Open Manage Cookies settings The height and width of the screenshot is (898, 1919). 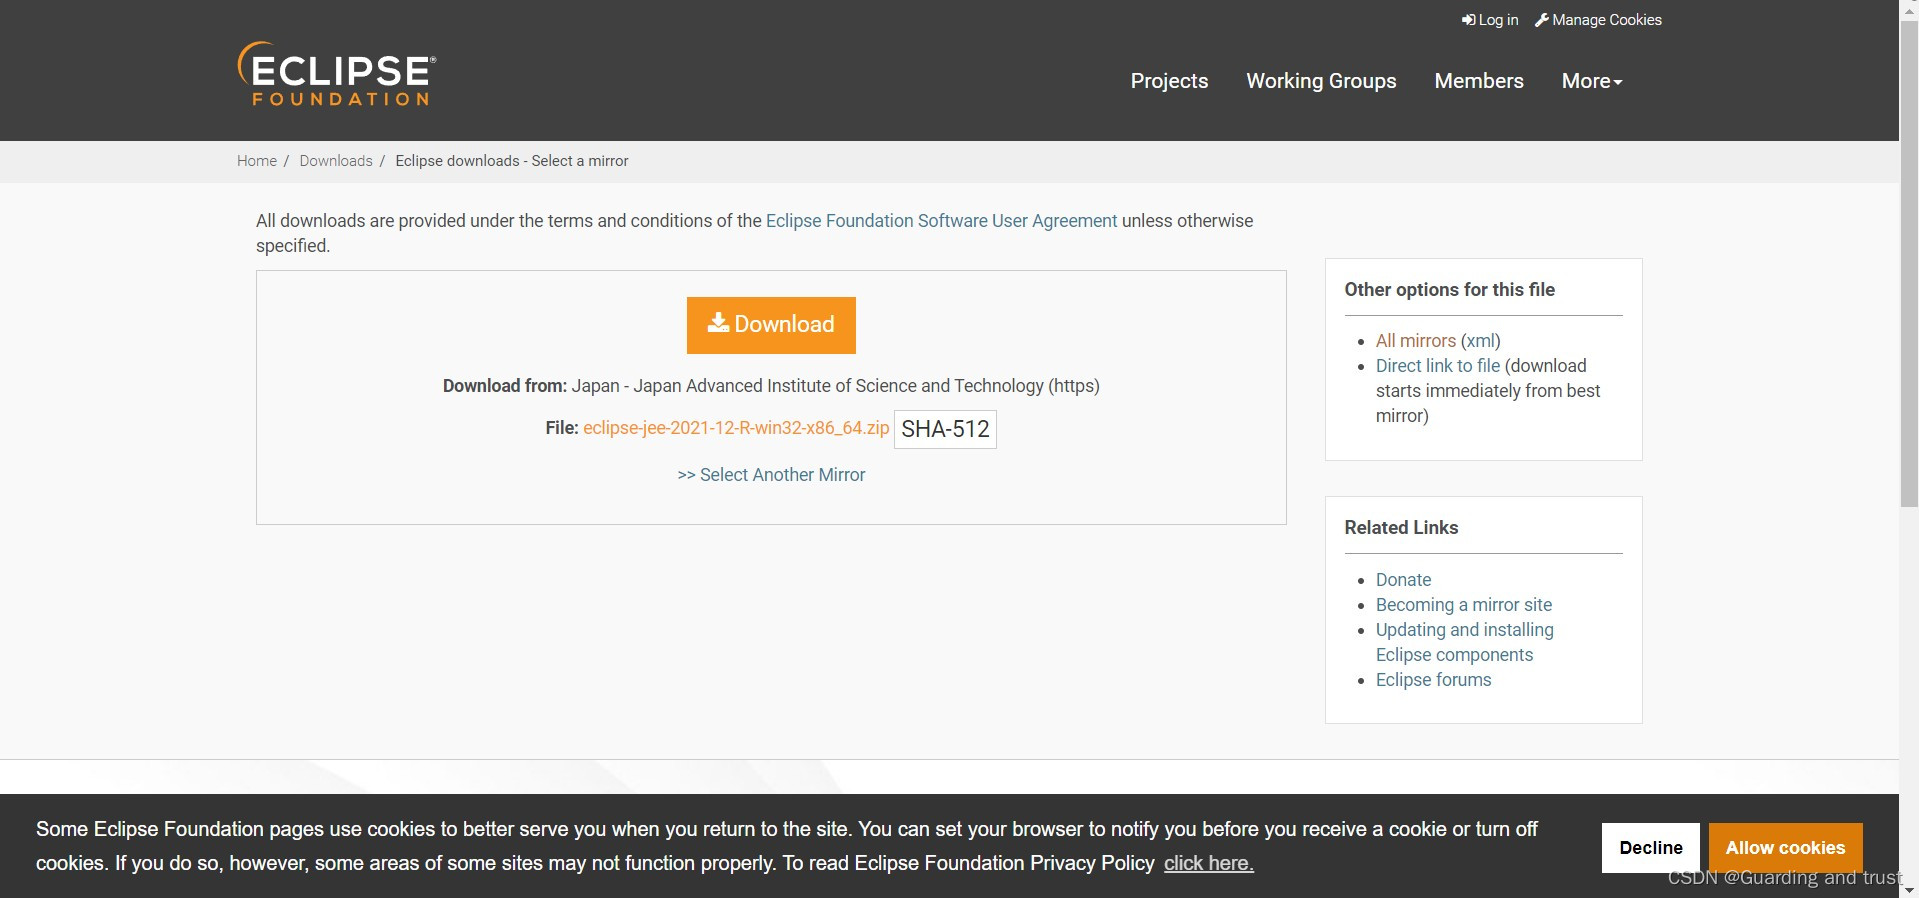coord(1598,20)
